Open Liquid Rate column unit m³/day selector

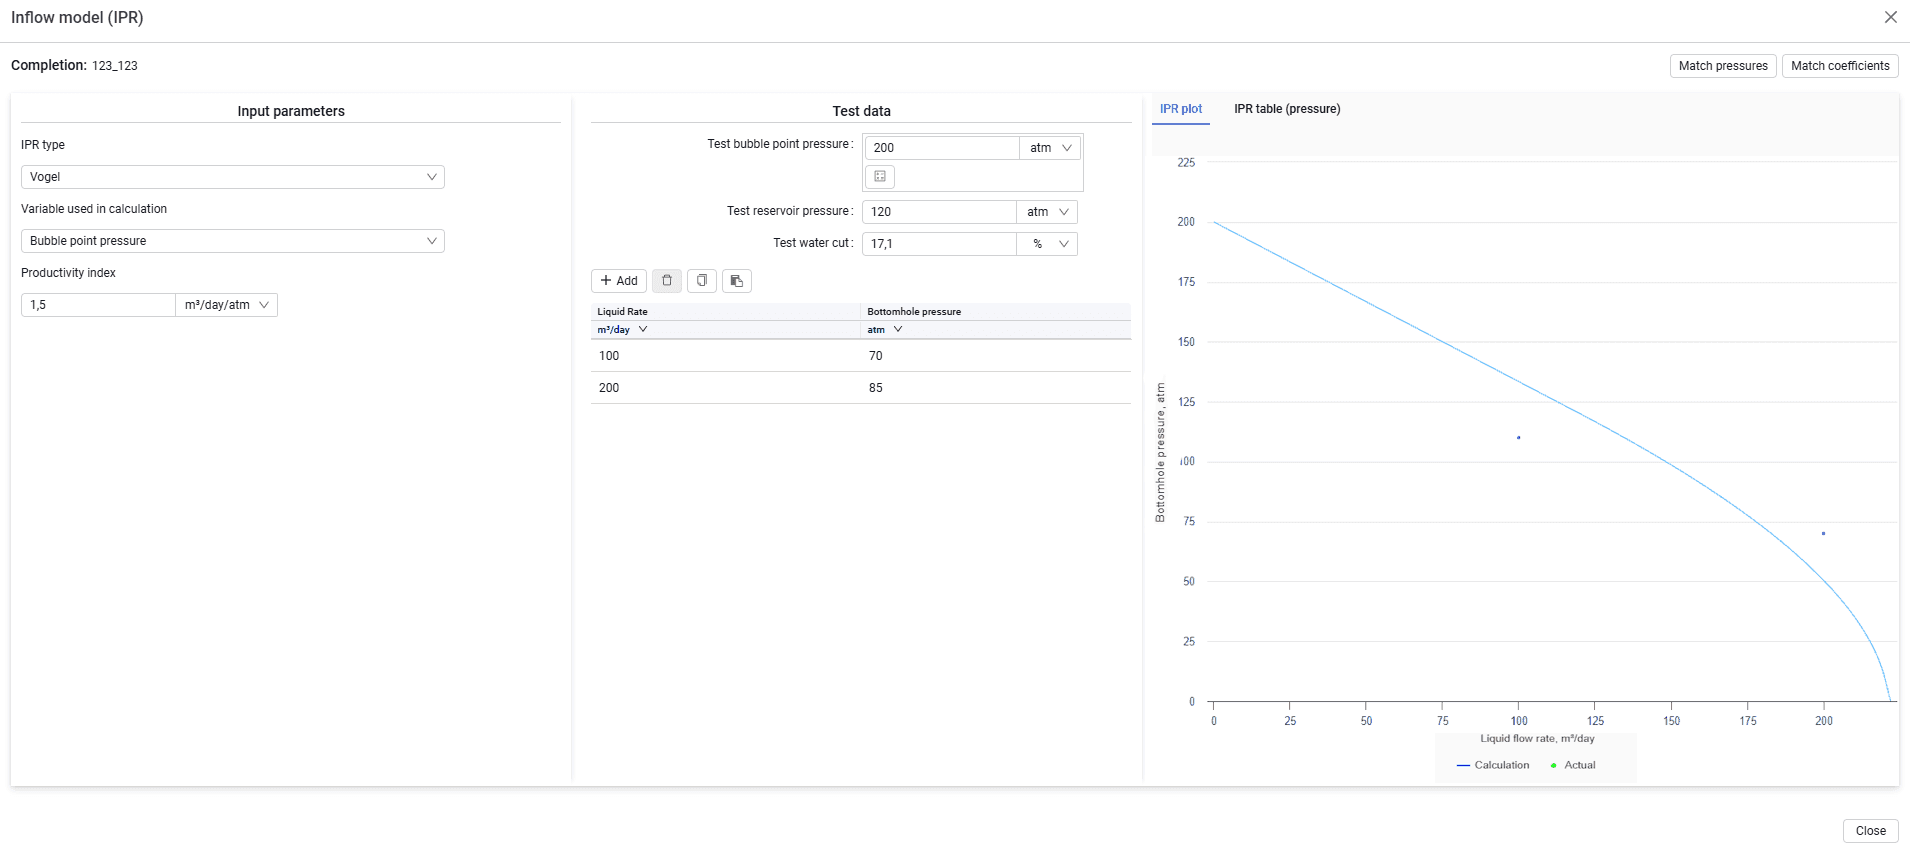click(622, 330)
